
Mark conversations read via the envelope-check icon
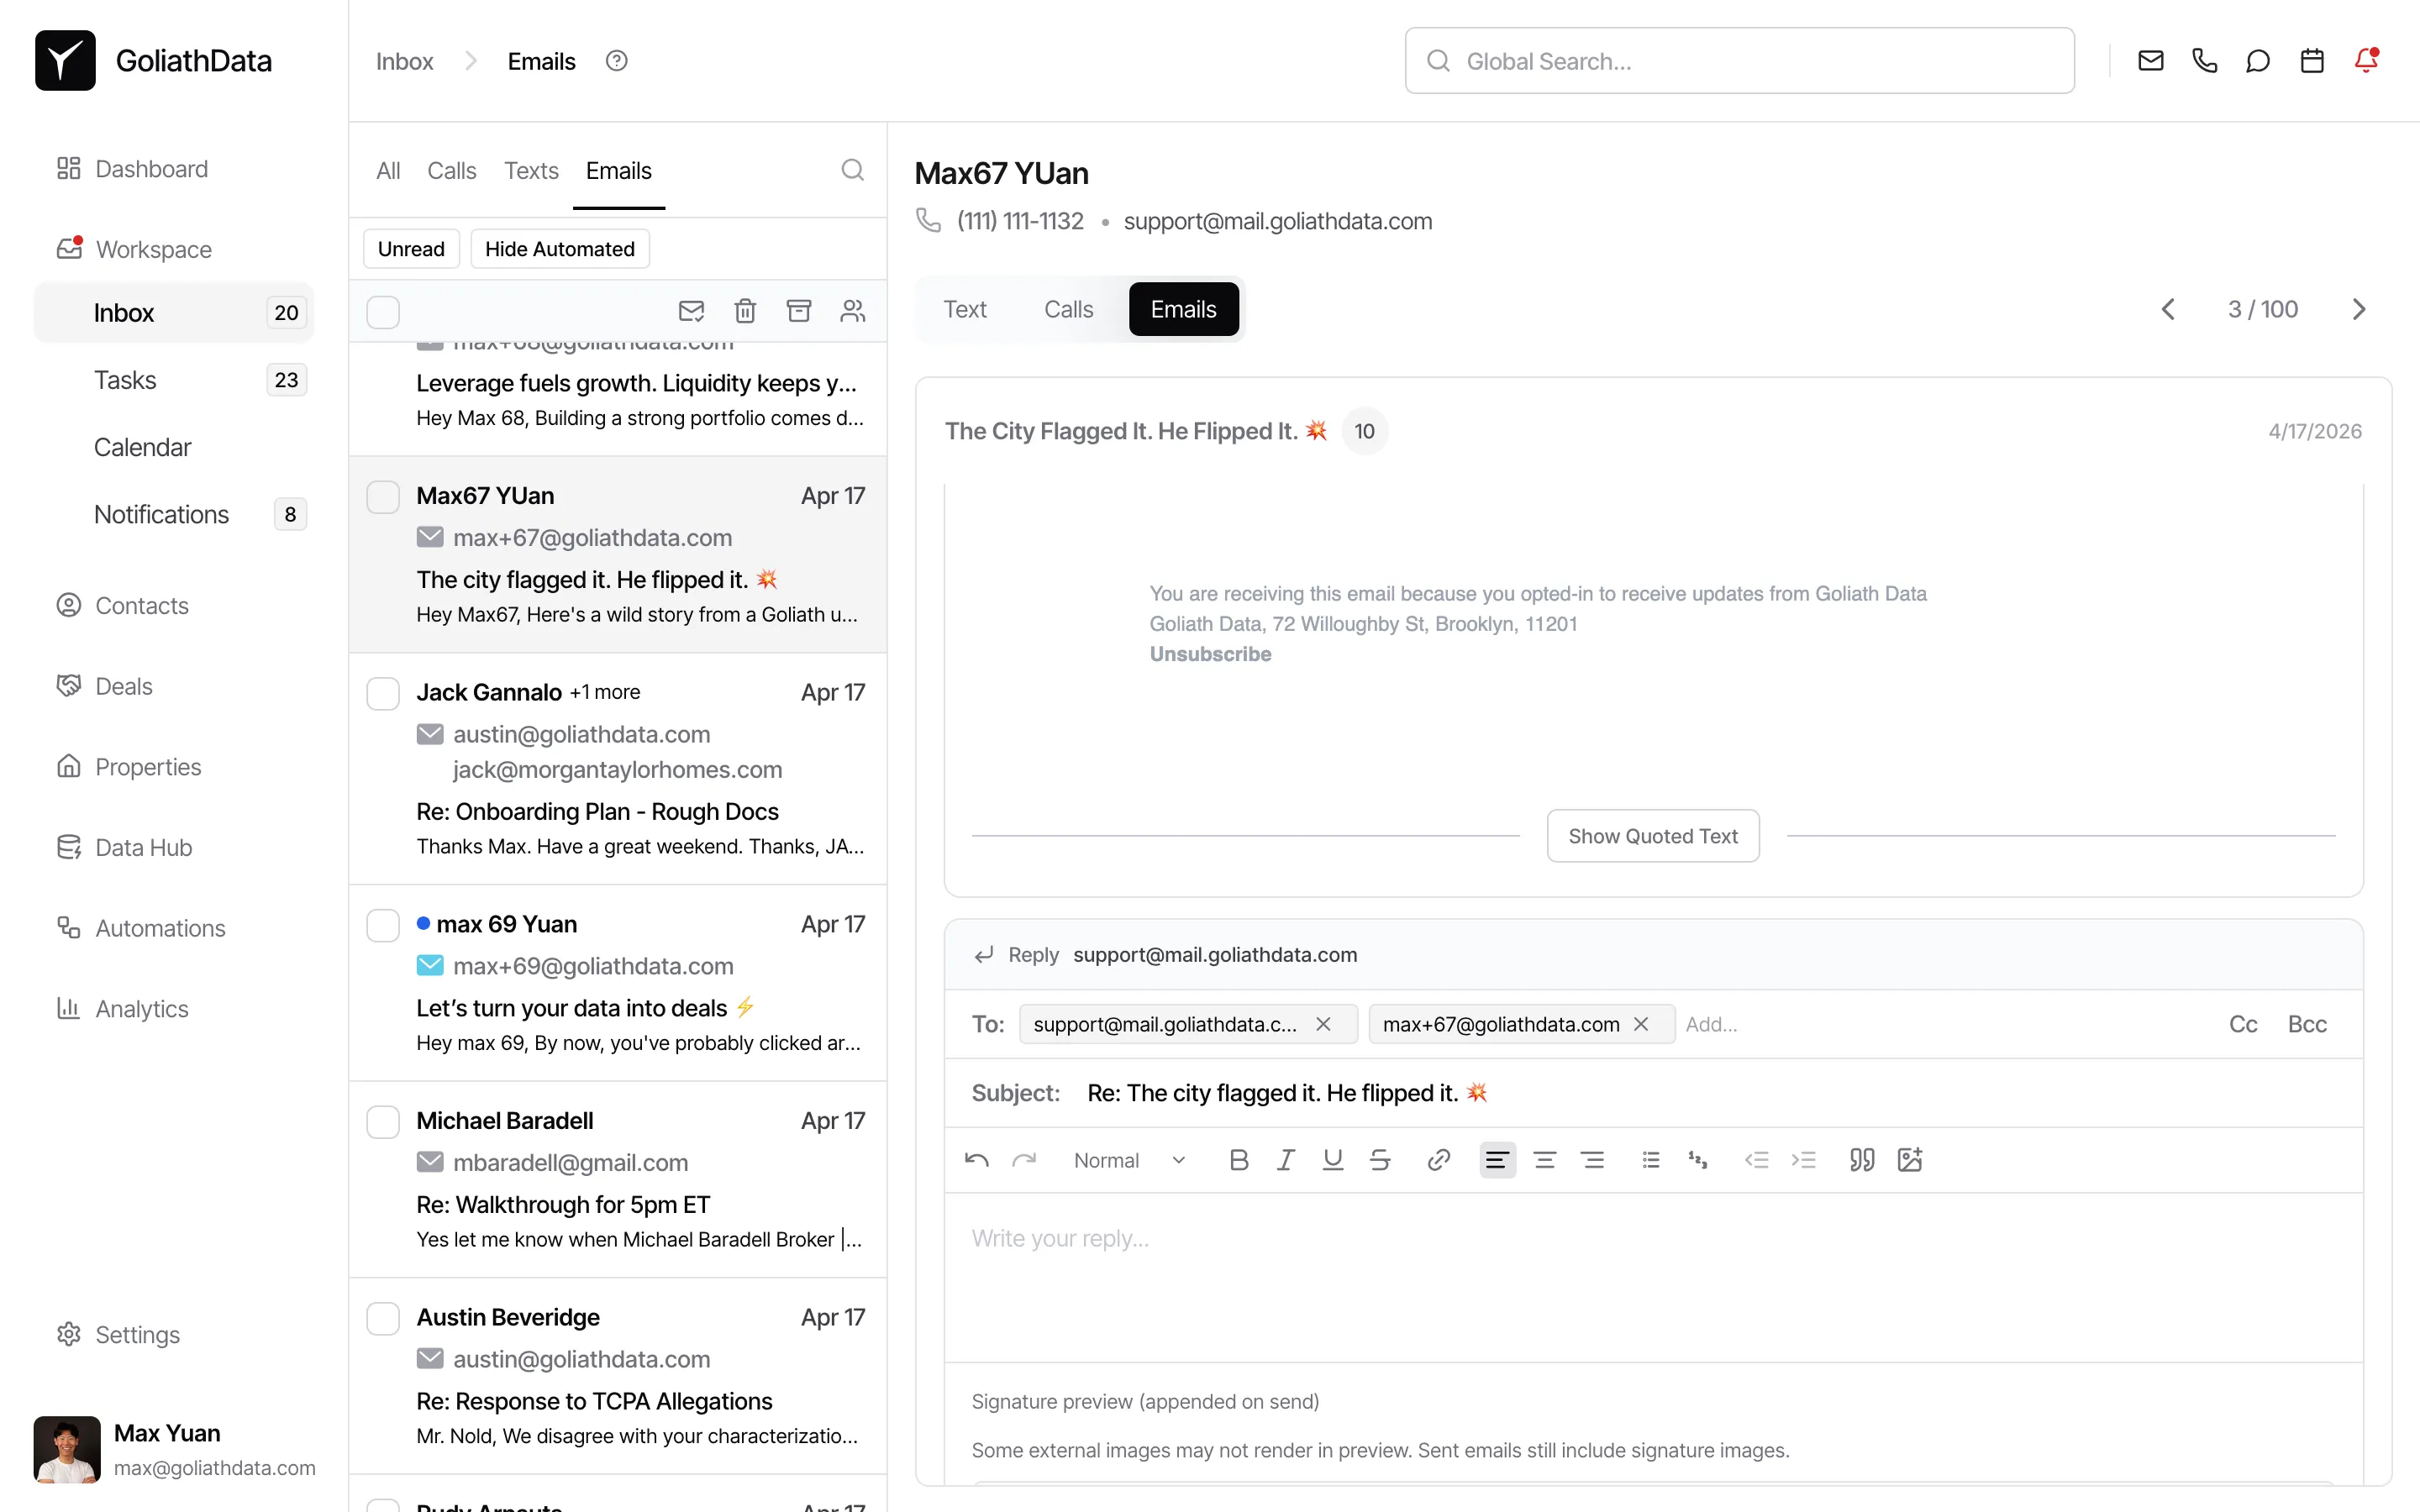point(691,311)
